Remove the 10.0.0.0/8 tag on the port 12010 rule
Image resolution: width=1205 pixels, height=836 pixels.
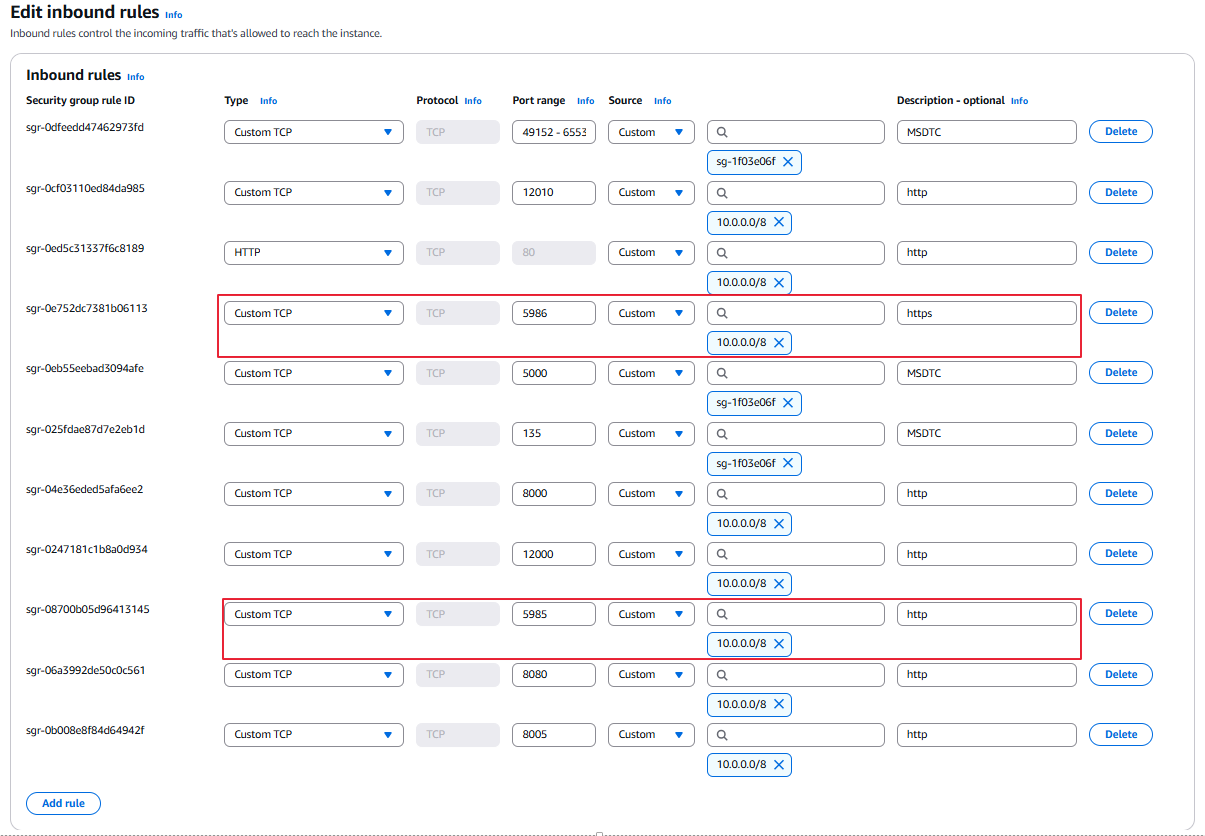[x=779, y=222]
